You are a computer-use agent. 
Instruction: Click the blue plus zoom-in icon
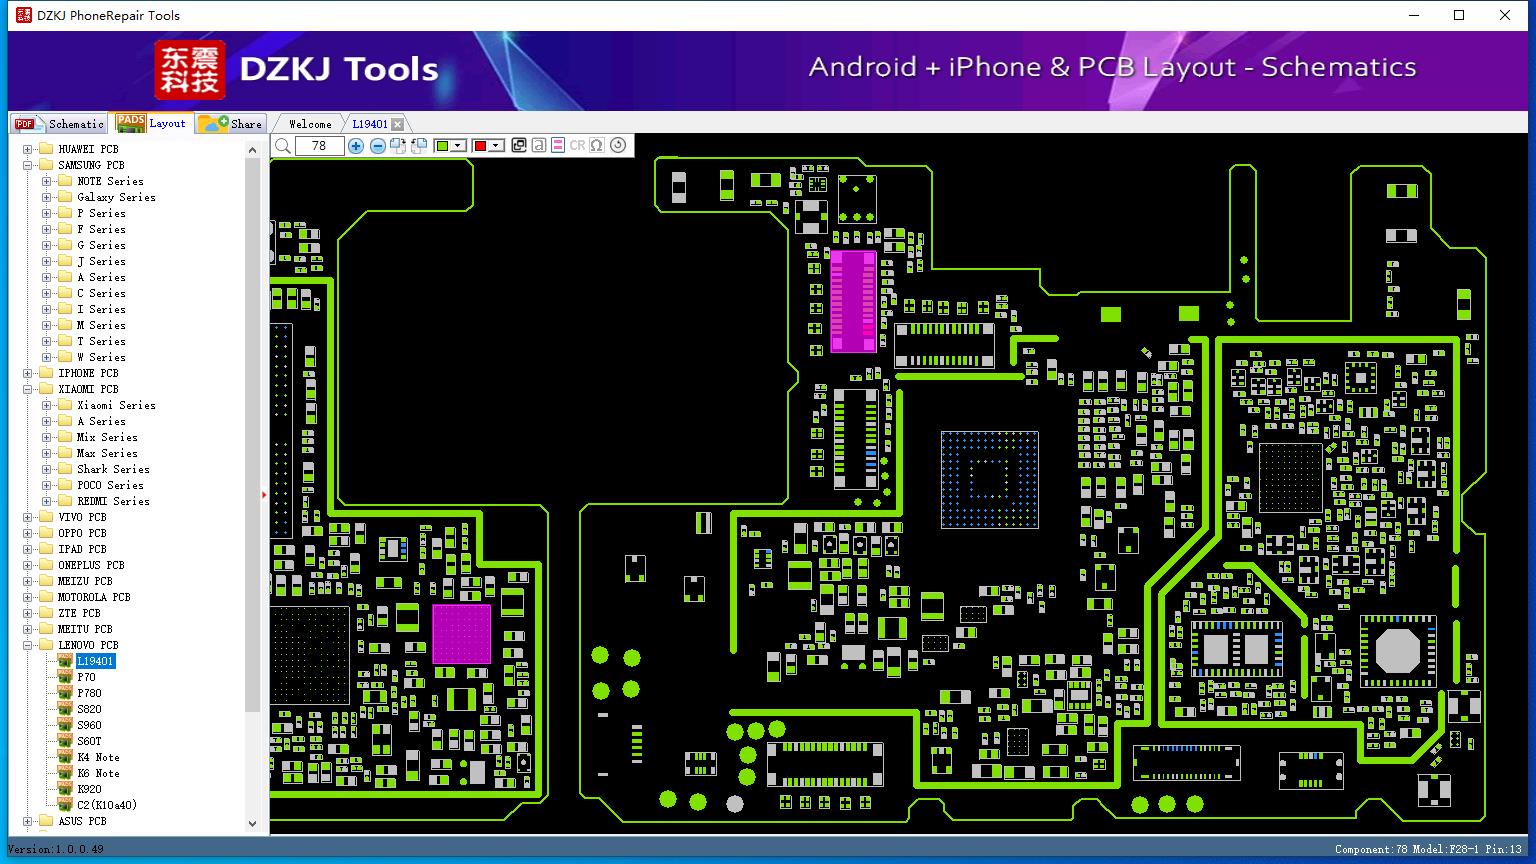356,146
